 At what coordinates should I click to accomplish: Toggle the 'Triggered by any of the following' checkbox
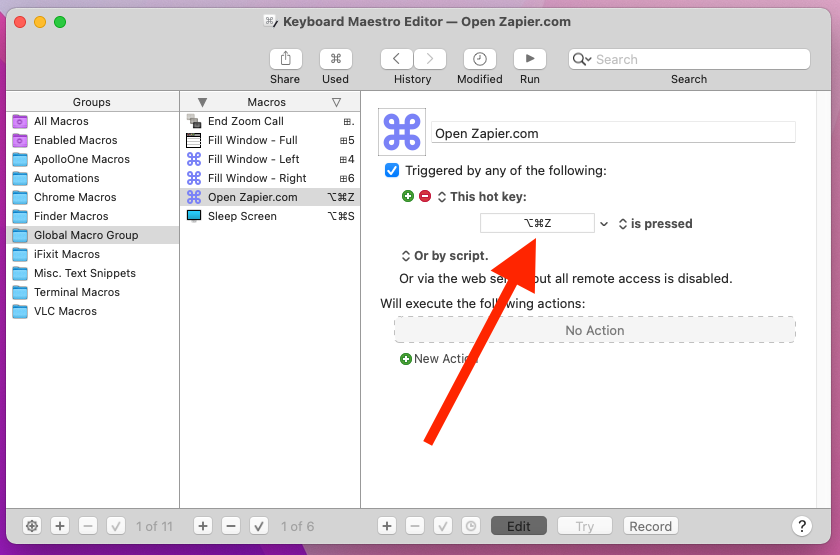[x=392, y=170]
